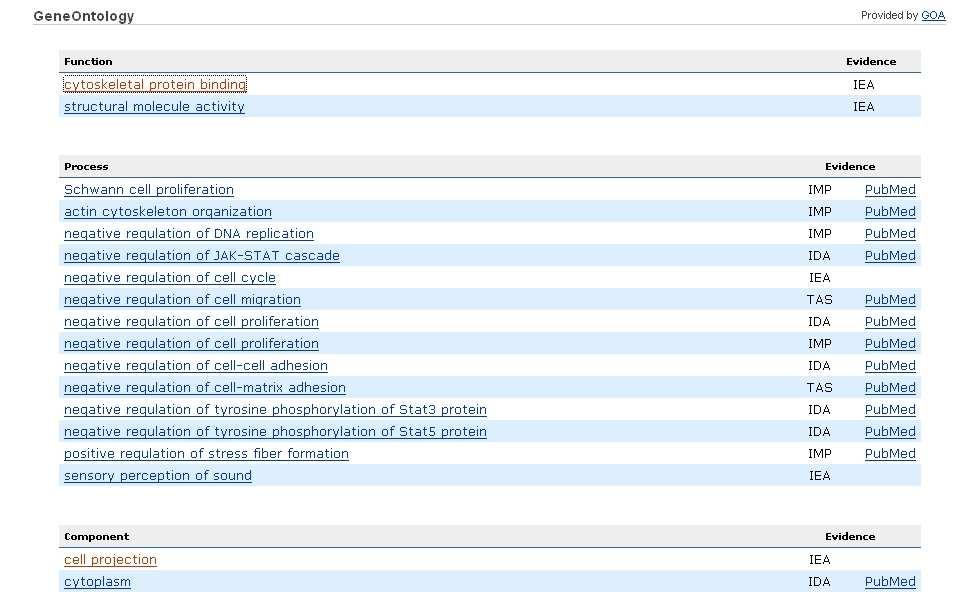Image resolution: width=963 pixels, height=598 pixels.
Task: Select the Component table header
Action: tap(96, 537)
